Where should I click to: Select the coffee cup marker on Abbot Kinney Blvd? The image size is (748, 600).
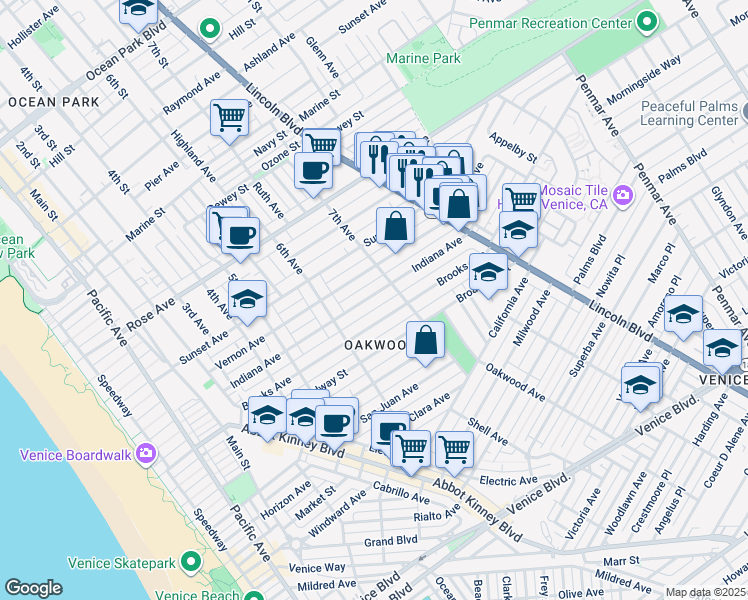tap(333, 422)
